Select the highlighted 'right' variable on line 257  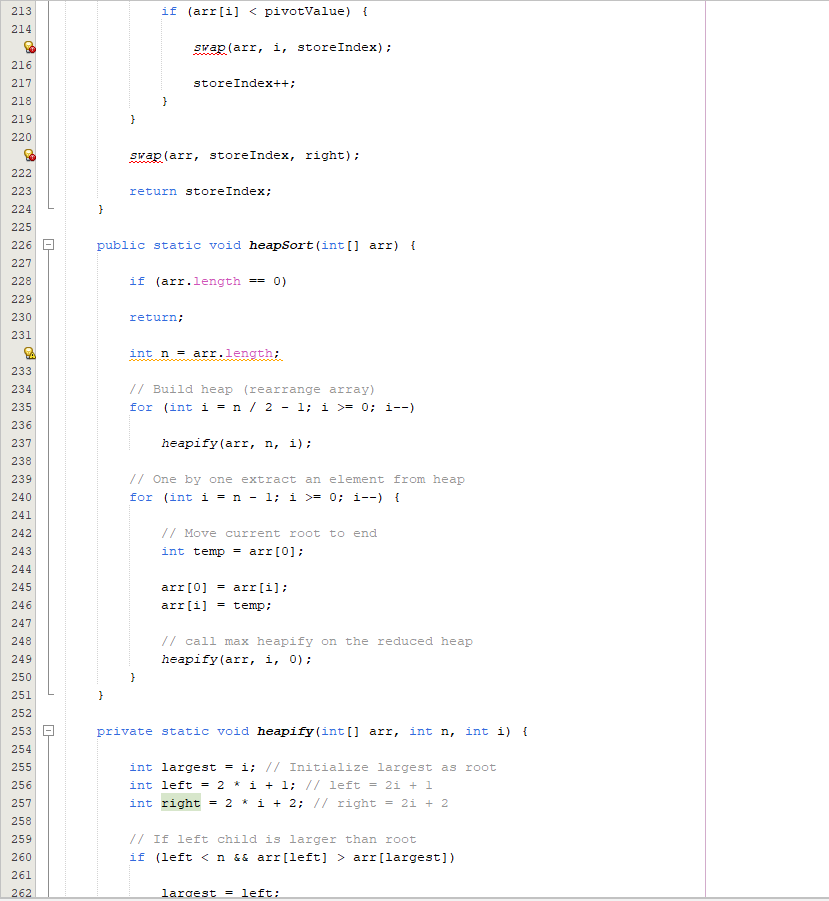(x=180, y=803)
